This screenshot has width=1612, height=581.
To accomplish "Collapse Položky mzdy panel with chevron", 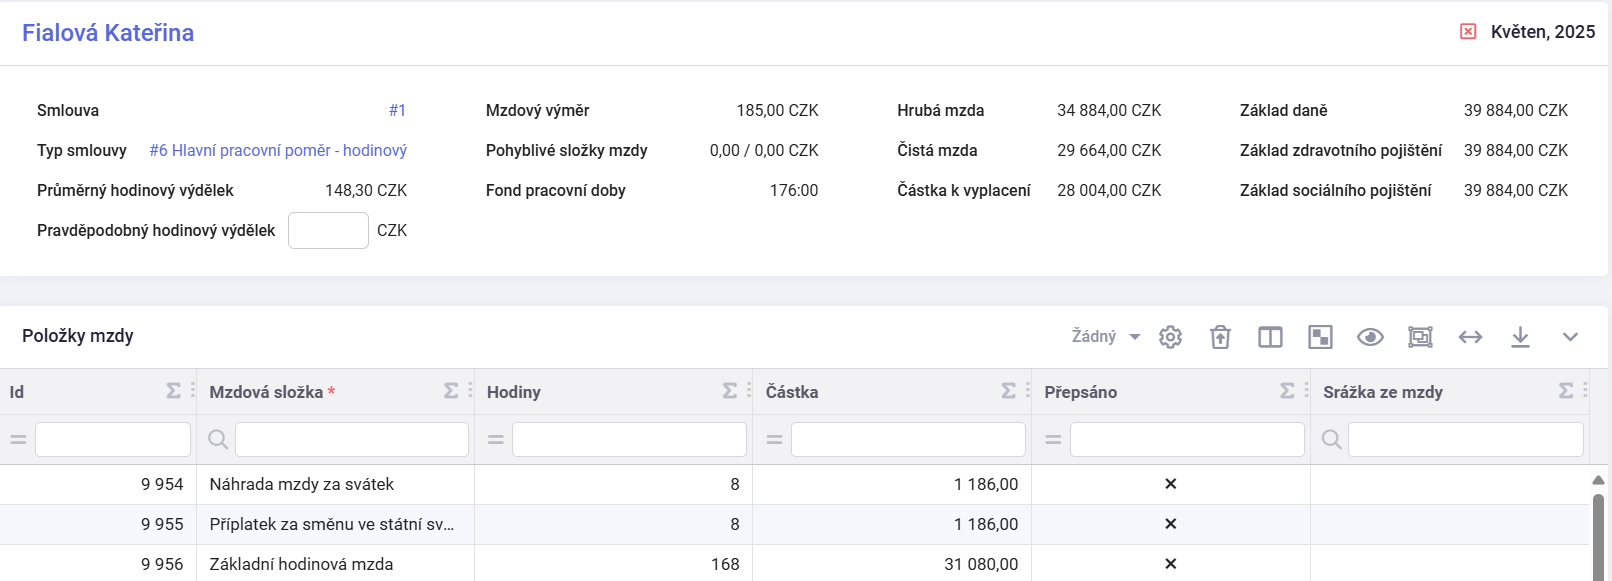I will (x=1570, y=337).
